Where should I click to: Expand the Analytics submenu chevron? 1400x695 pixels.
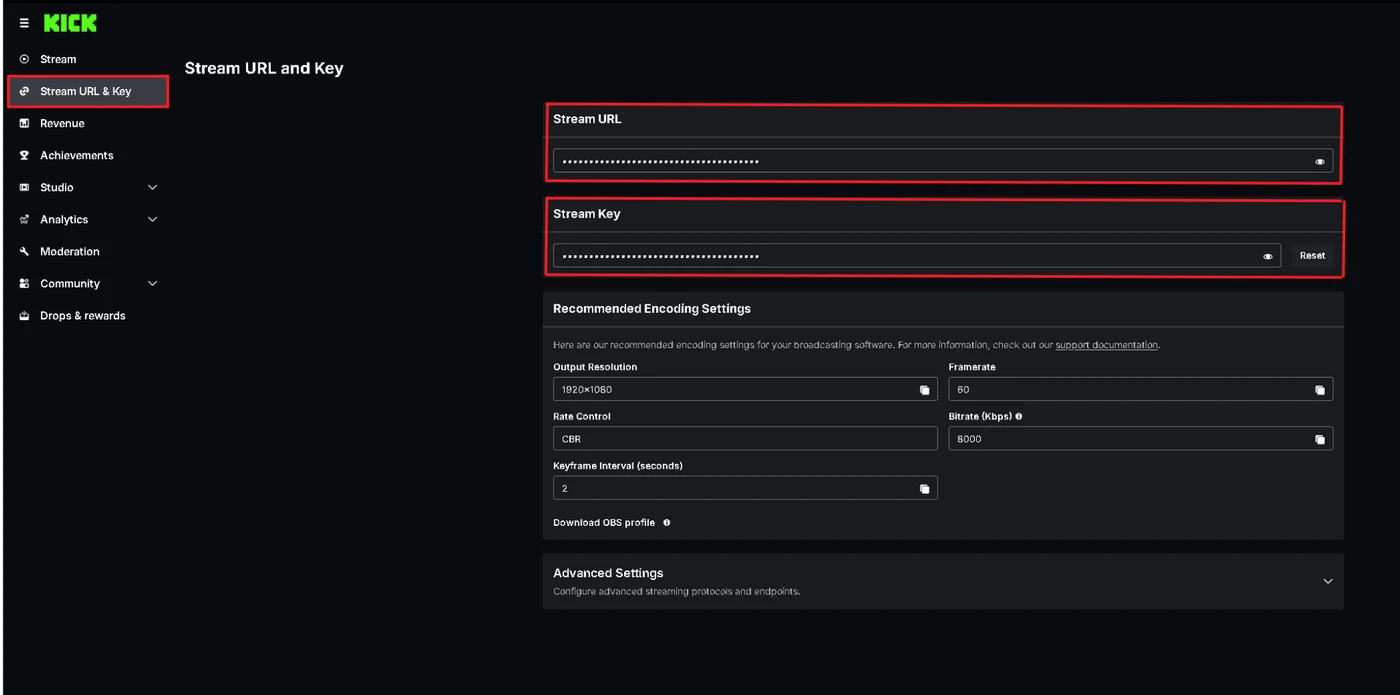152,219
